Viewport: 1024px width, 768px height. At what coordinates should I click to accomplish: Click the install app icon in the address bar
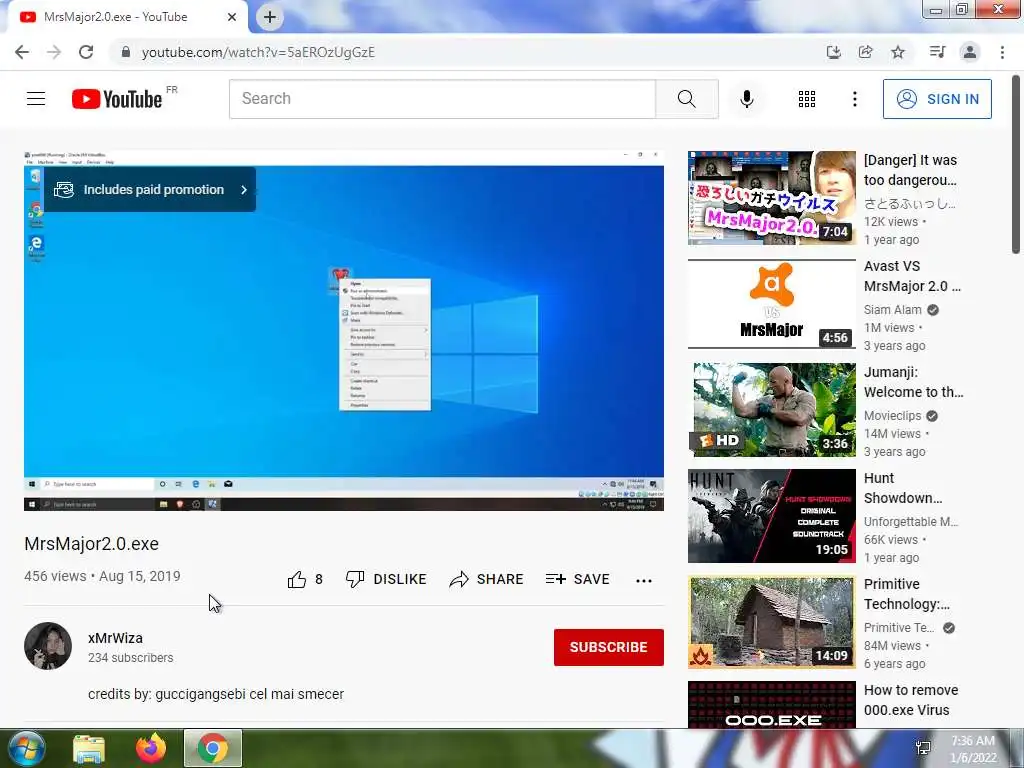point(834,52)
